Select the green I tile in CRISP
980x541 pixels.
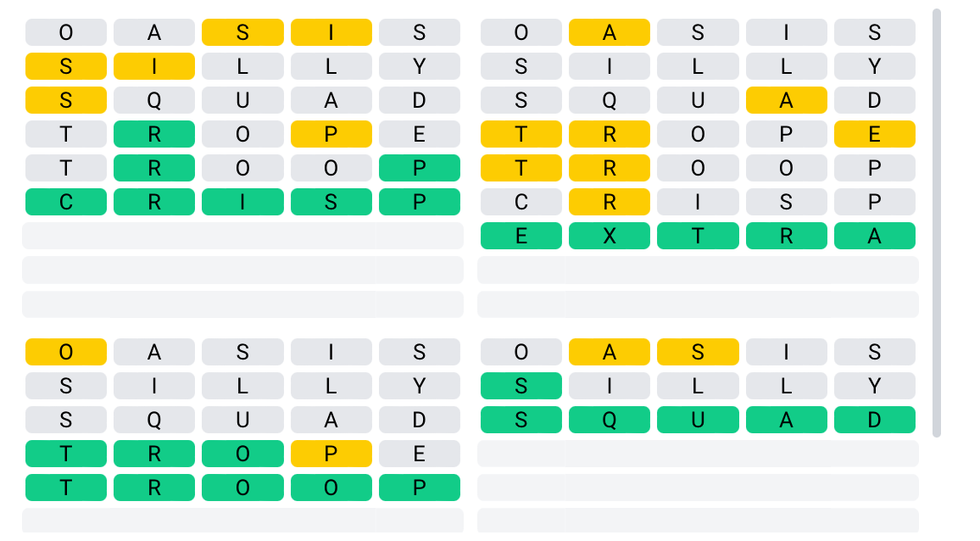pos(243,202)
